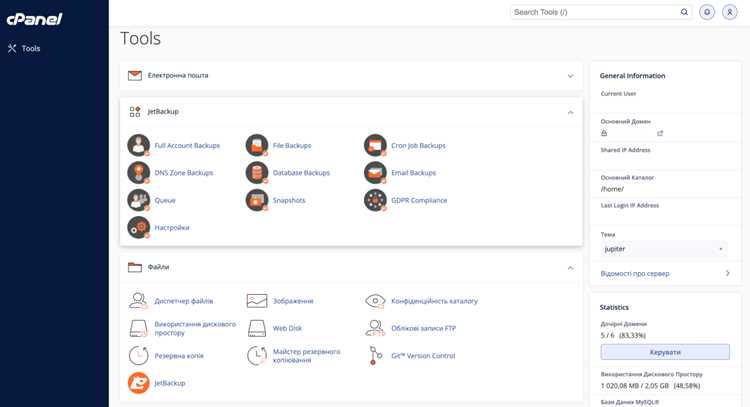Open Конфіденційність каталогу eye icon

click(x=375, y=301)
